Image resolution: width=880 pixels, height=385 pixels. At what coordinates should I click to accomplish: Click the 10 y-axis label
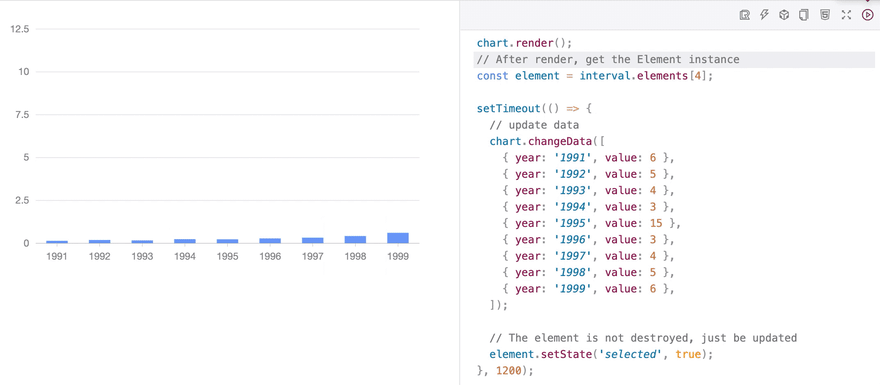coord(25,71)
